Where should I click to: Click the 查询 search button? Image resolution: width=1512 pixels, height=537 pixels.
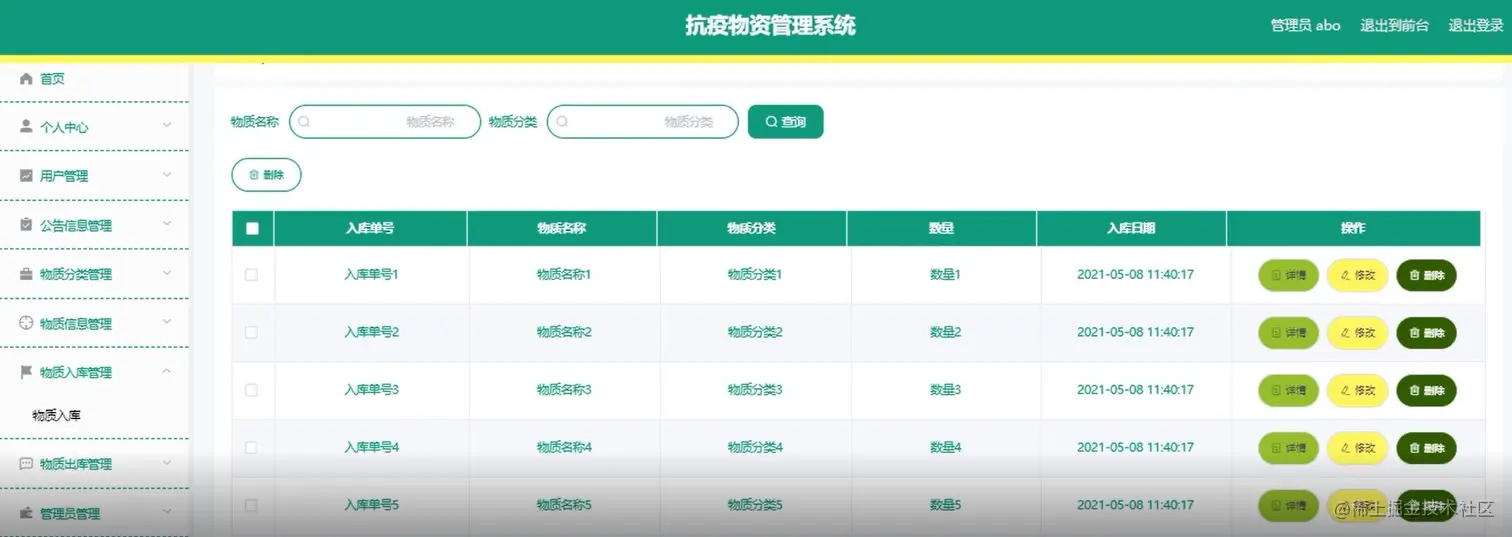coord(785,122)
